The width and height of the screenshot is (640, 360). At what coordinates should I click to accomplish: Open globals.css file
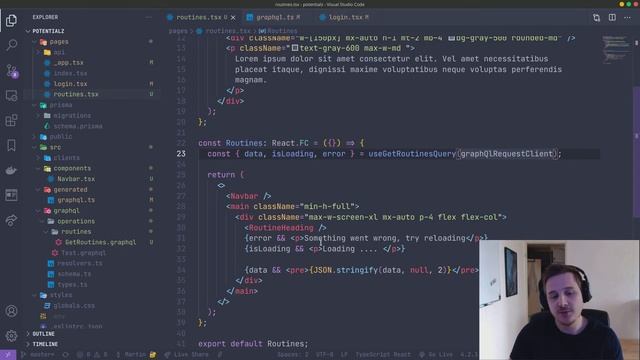(74, 306)
